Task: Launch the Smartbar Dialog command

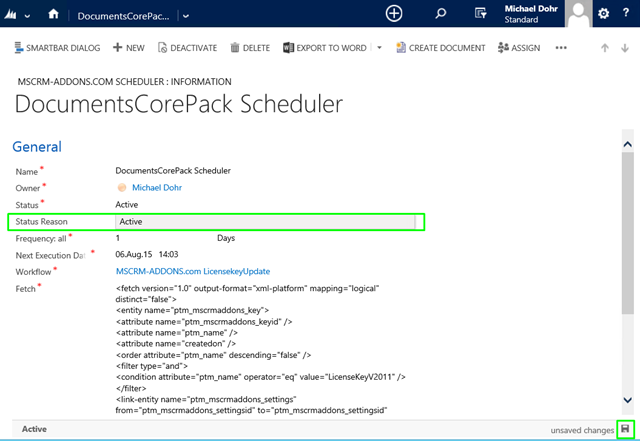Action: click(57, 48)
